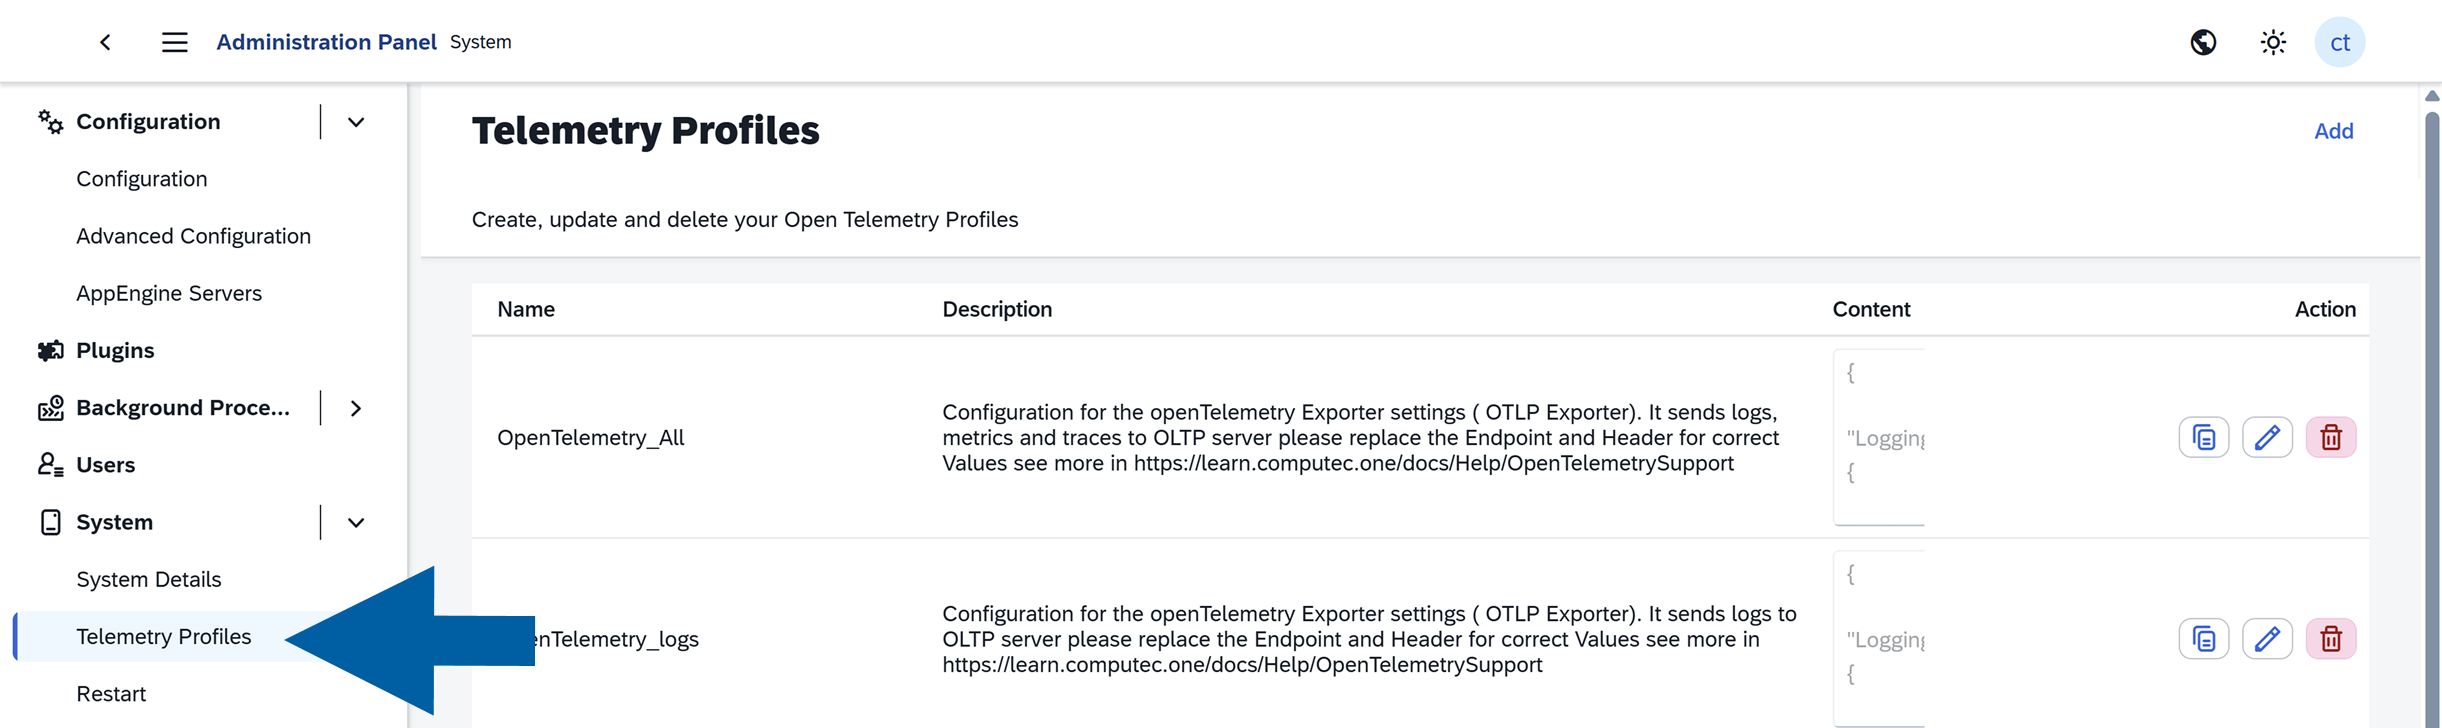Screen dimensions: 2442x728
Task: Click the OpenTelemetry_All name cell
Action: click(x=591, y=438)
